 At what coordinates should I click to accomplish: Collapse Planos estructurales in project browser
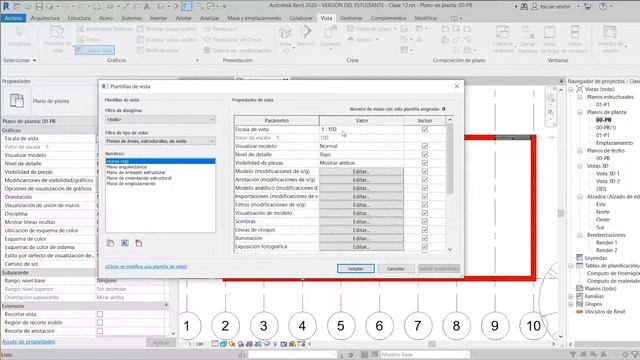pyautogui.click(x=580, y=97)
